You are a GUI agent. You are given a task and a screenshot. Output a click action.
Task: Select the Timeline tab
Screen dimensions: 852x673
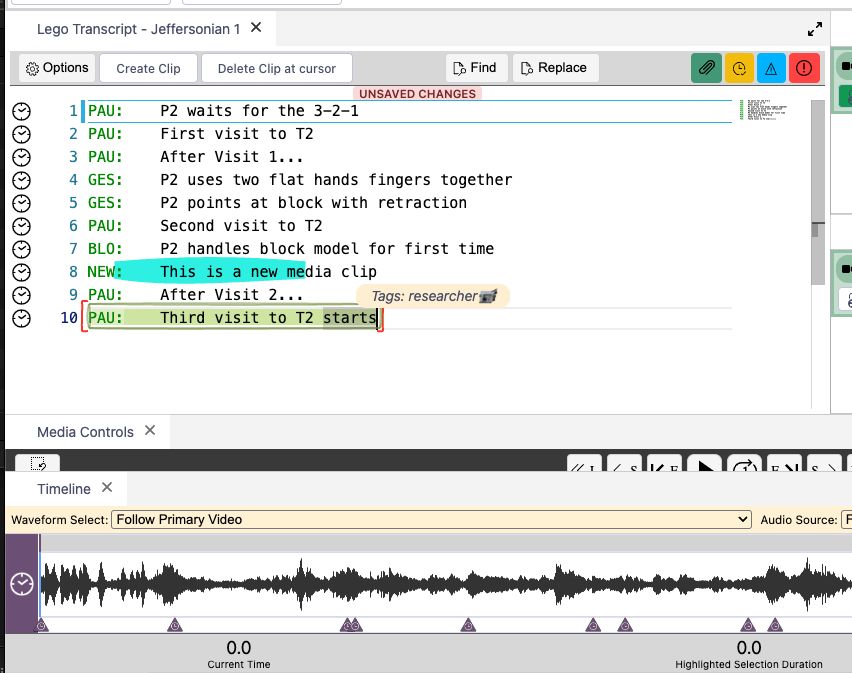(64, 489)
